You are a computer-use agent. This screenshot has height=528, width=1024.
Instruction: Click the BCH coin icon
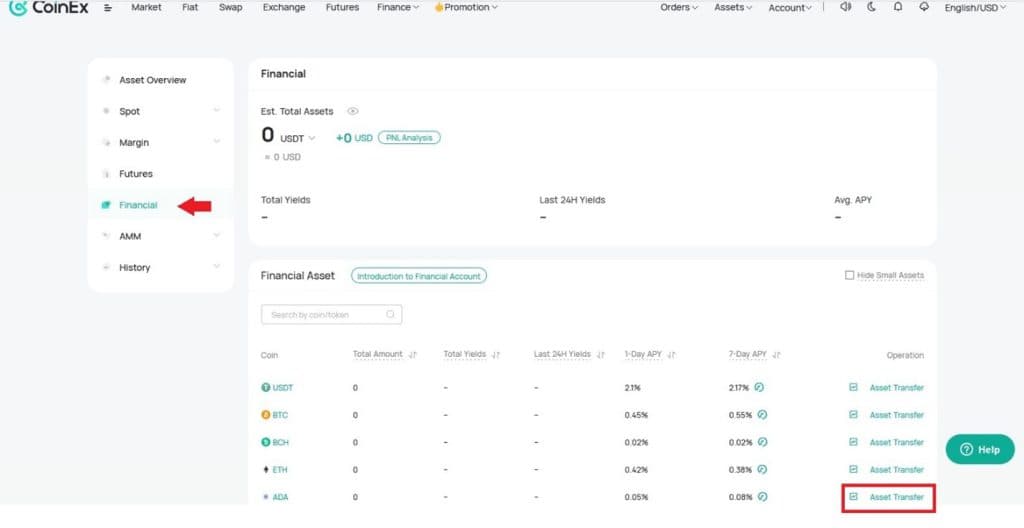pyautogui.click(x=266, y=442)
